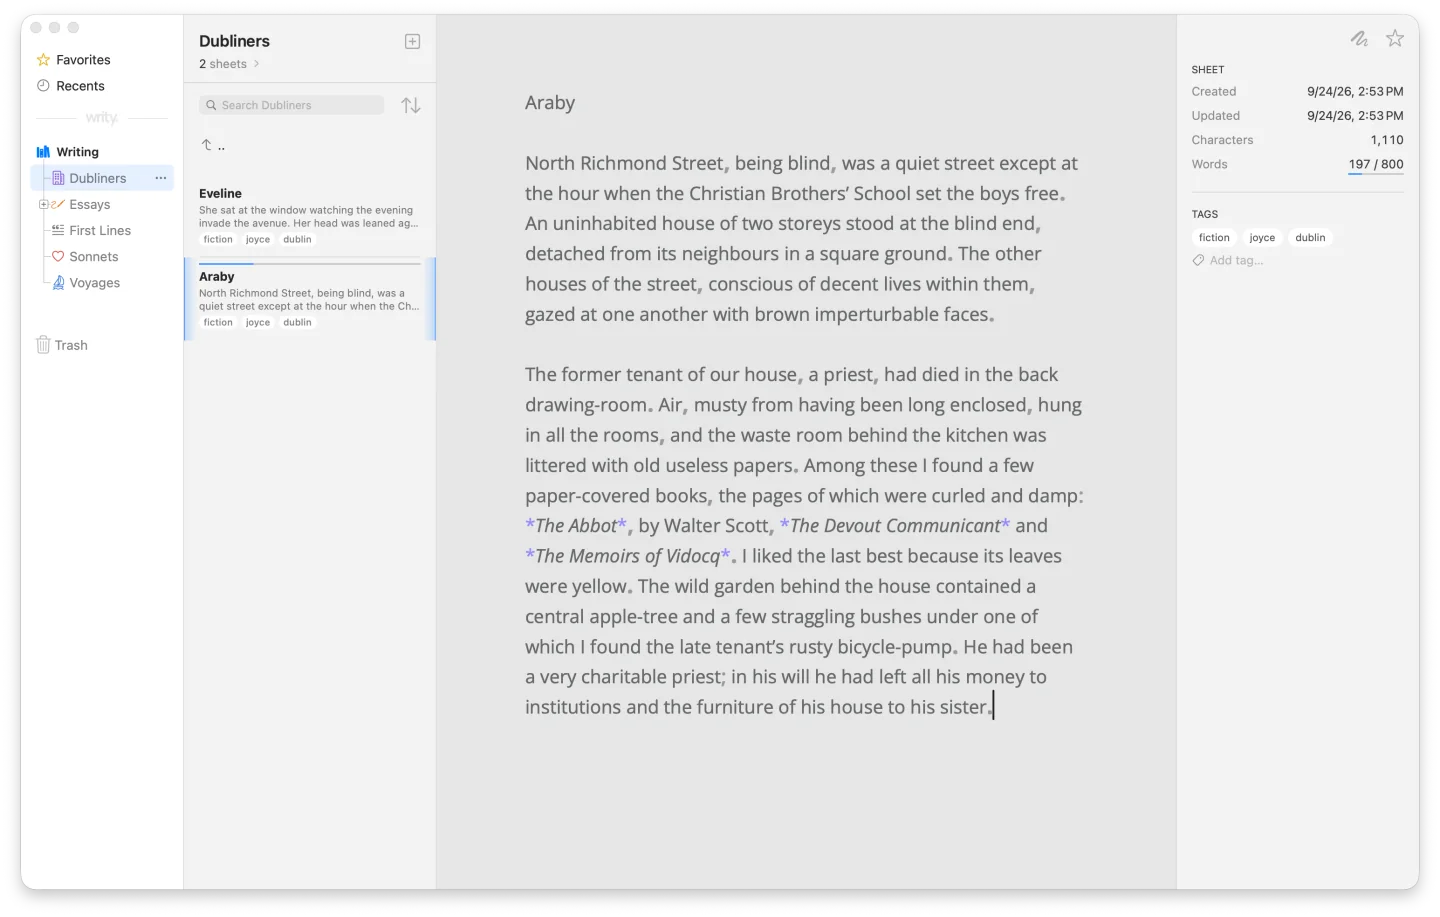Click the SHEET section header
This screenshot has width=1440, height=917.
click(1208, 70)
